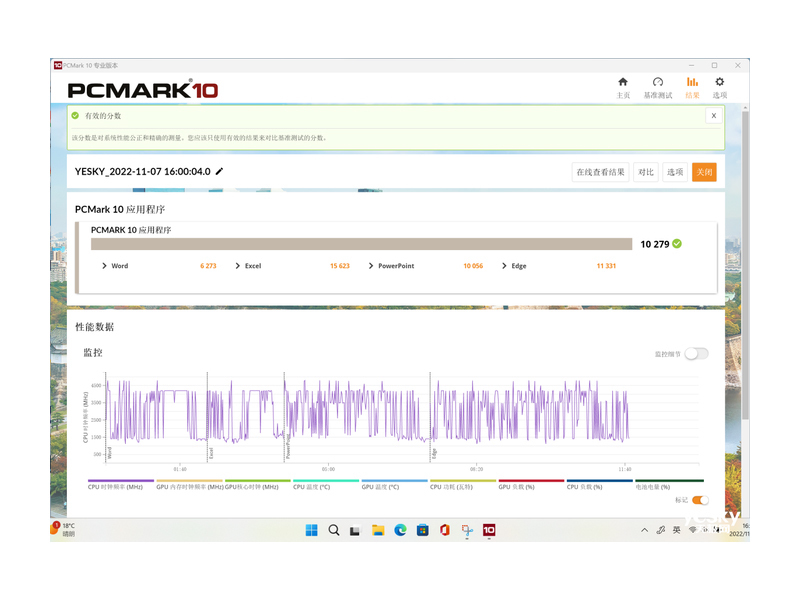Click the 性能数据 section heading
This screenshot has height=600, width=800.
coord(94,327)
